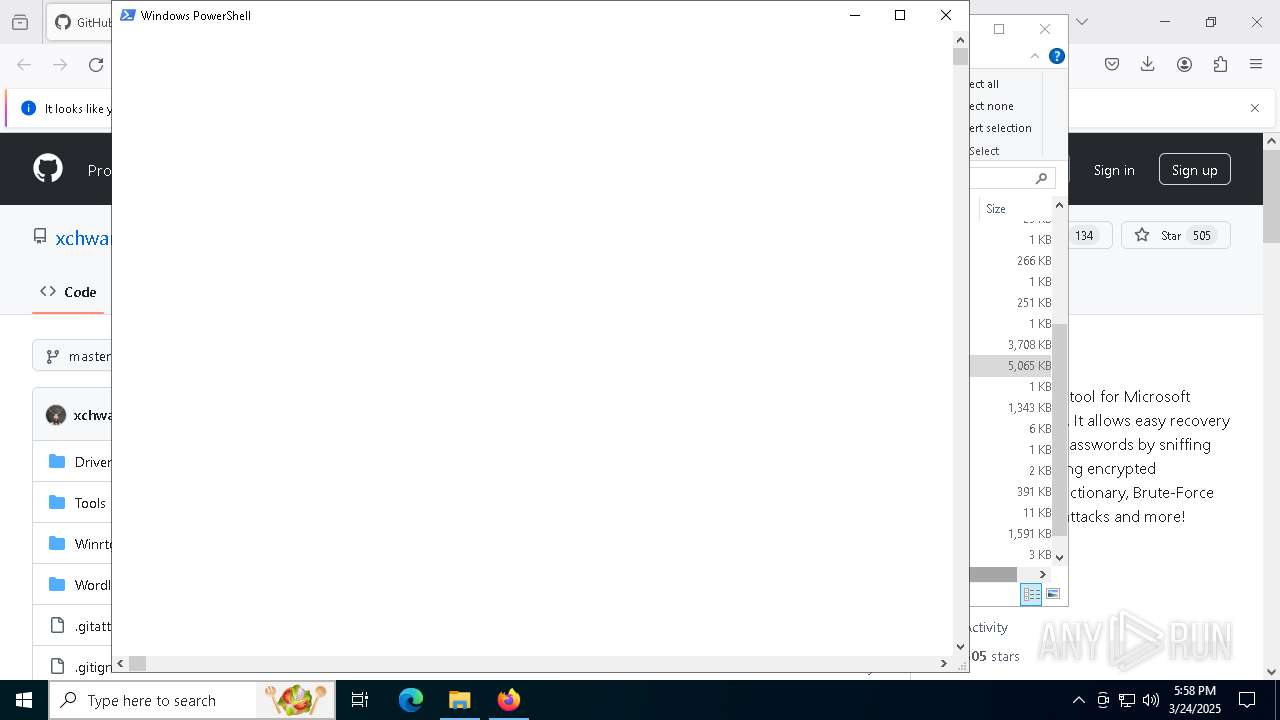
Task: Select the 5,065 KB file row
Action: pyautogui.click(x=1011, y=366)
